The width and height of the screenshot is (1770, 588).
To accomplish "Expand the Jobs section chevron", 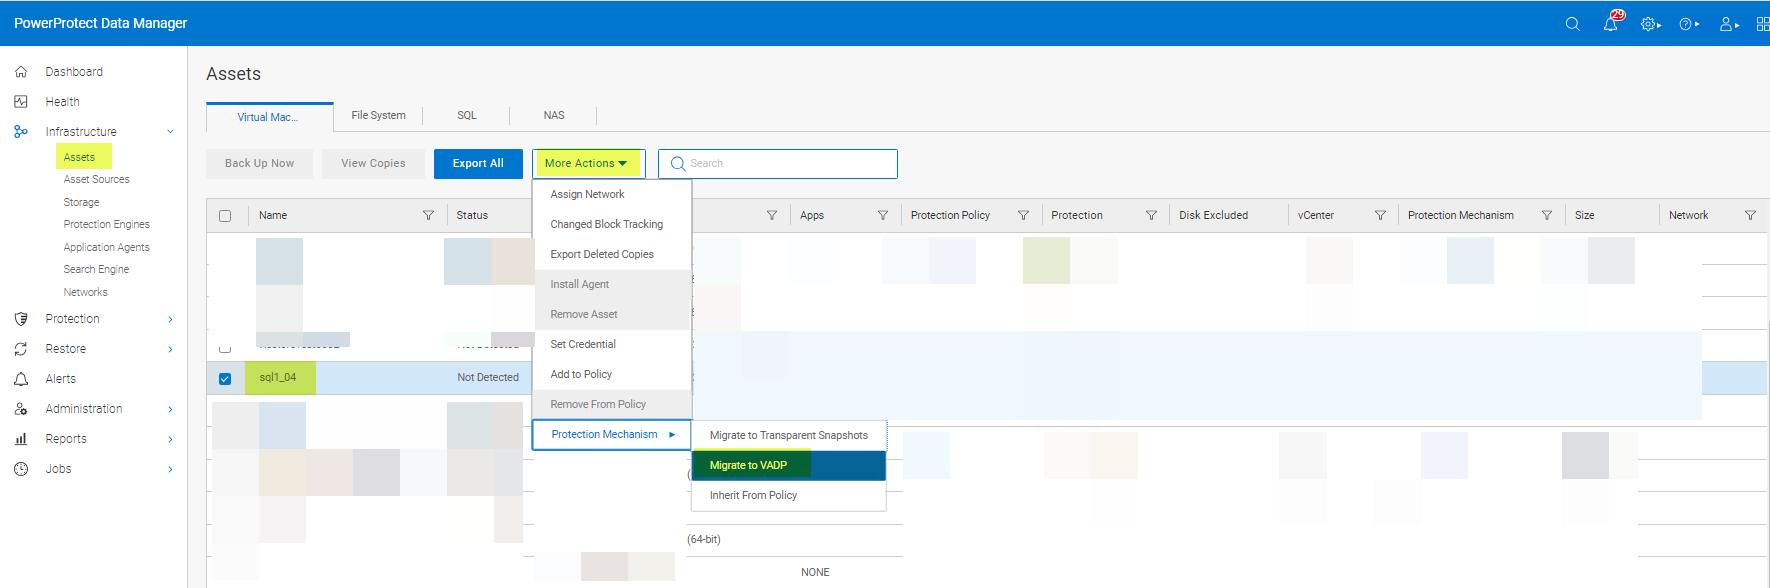I will (x=170, y=469).
